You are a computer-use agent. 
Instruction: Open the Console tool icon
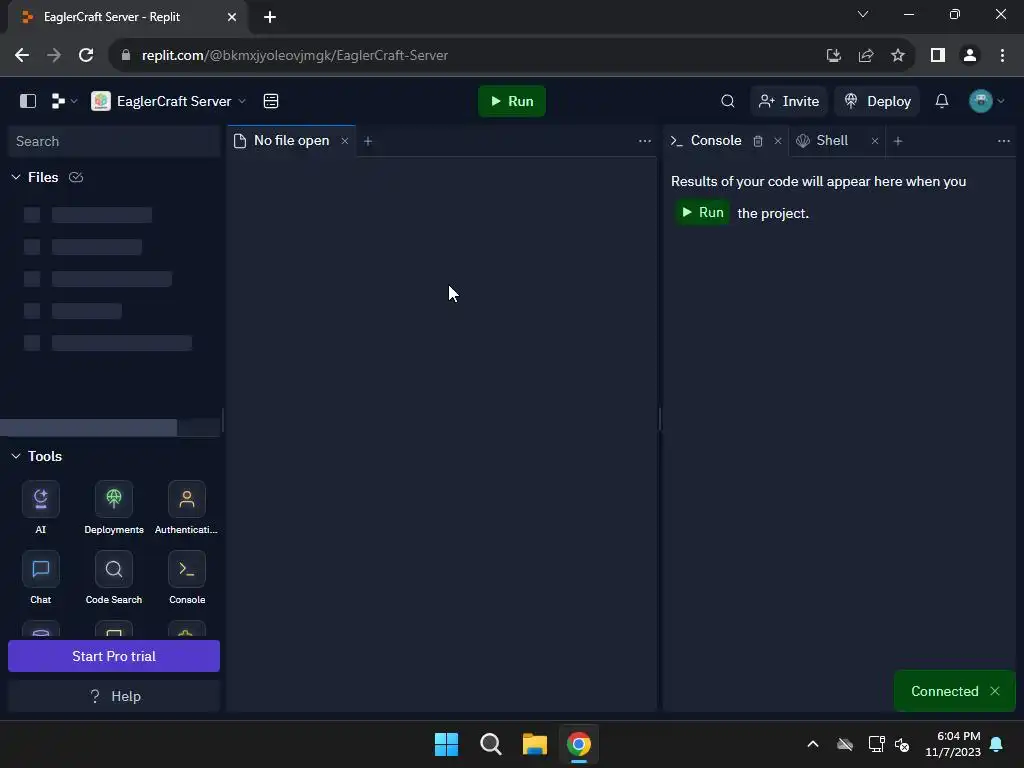tap(187, 577)
